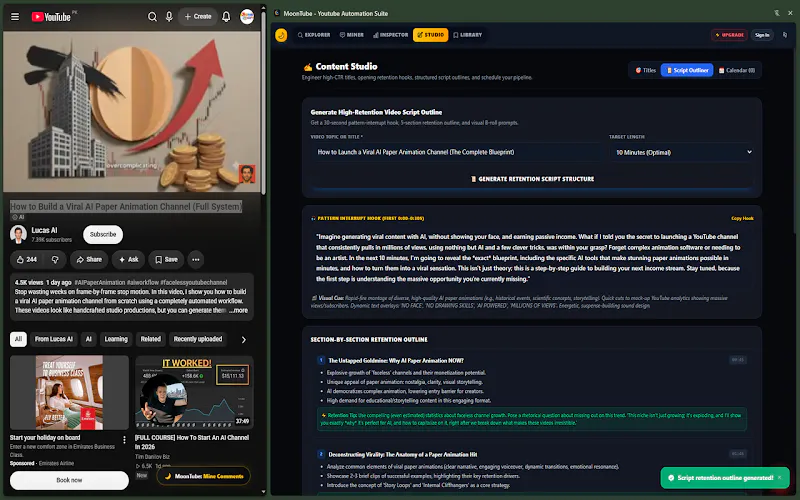Screen dimensions: 800x500
Task: Open the YouTube hamburger menu
Action: coord(15,17)
